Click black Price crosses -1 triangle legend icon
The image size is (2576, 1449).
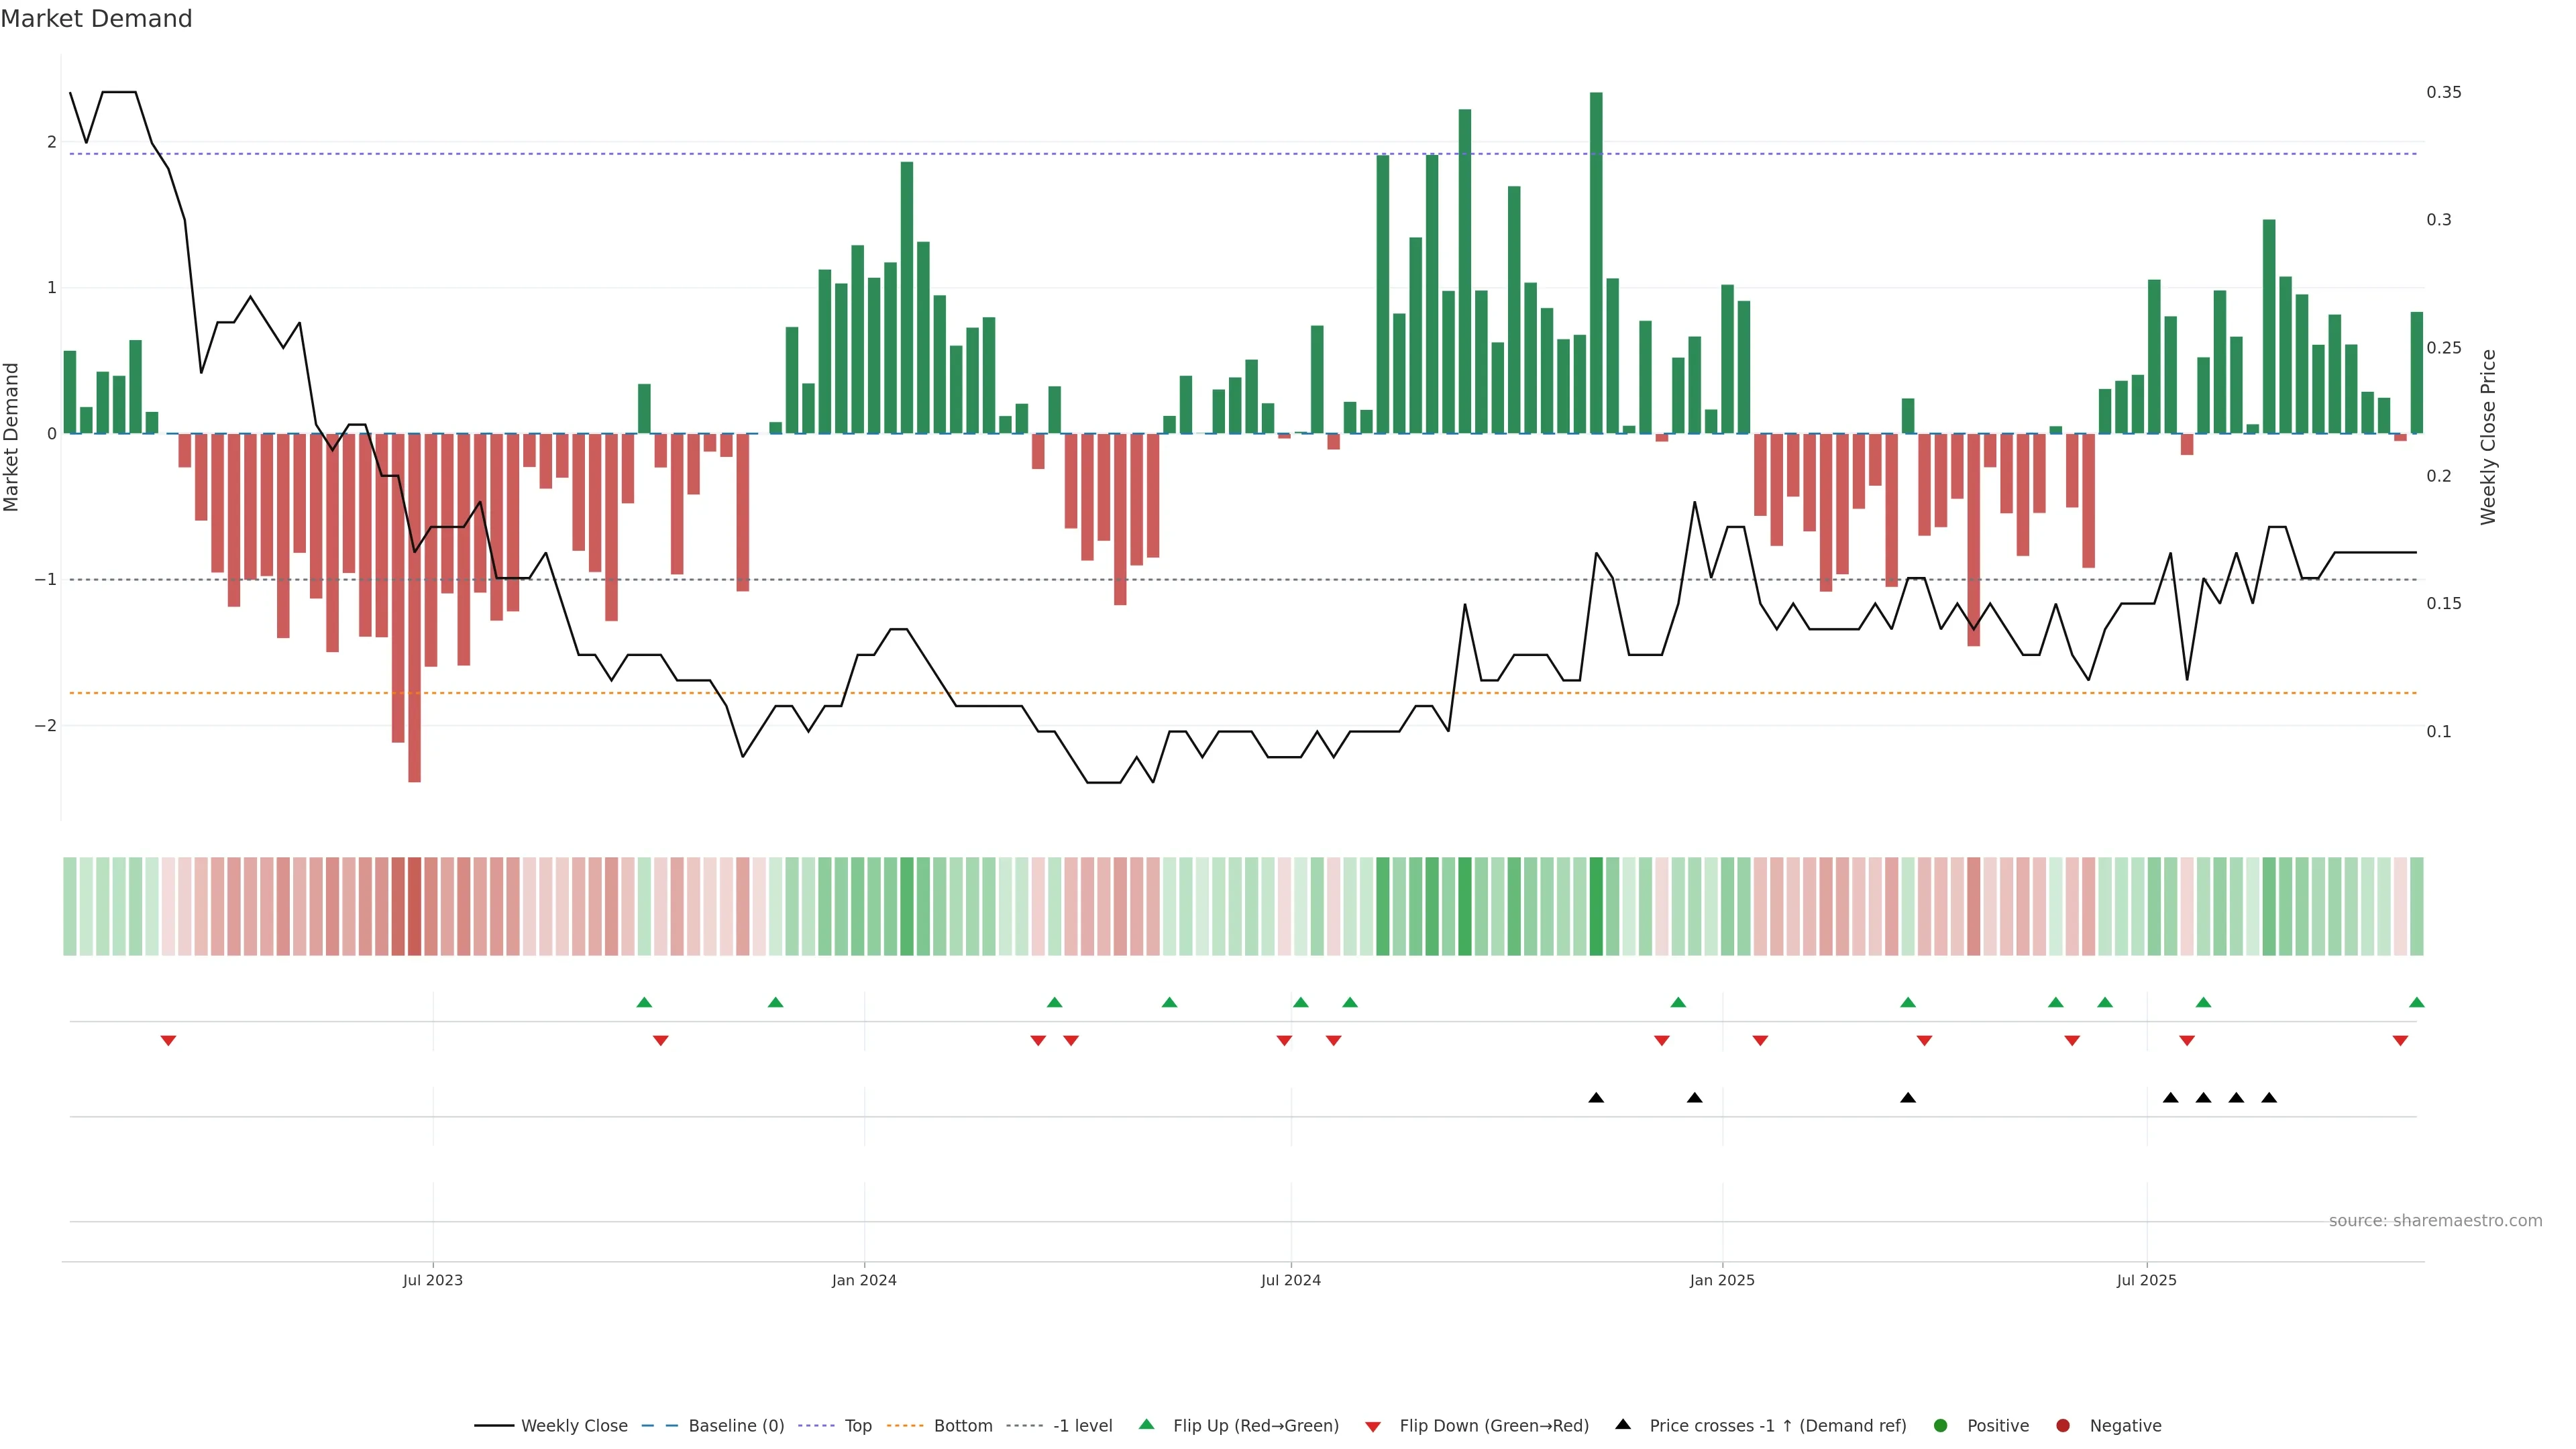(1623, 1425)
